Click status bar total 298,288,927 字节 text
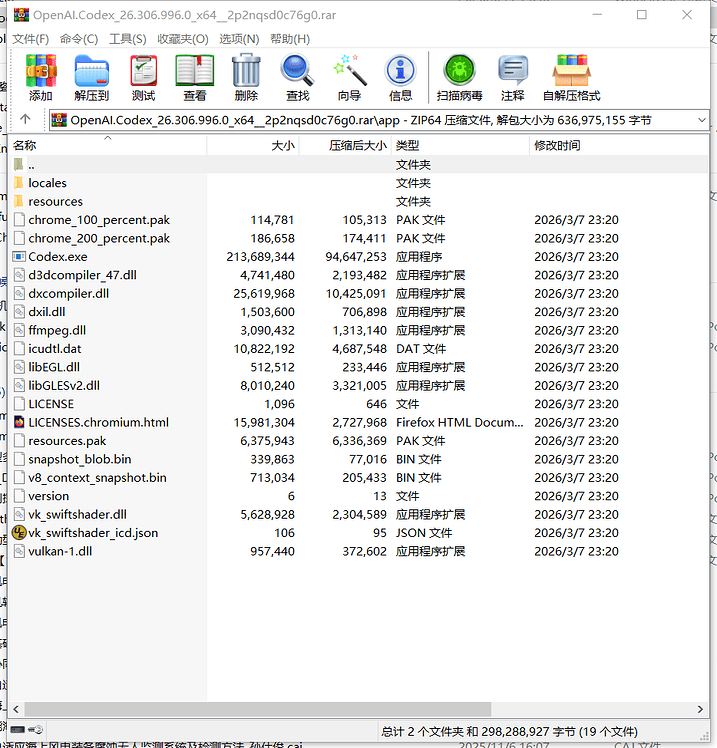Viewport: 717px width, 748px height. (530, 731)
